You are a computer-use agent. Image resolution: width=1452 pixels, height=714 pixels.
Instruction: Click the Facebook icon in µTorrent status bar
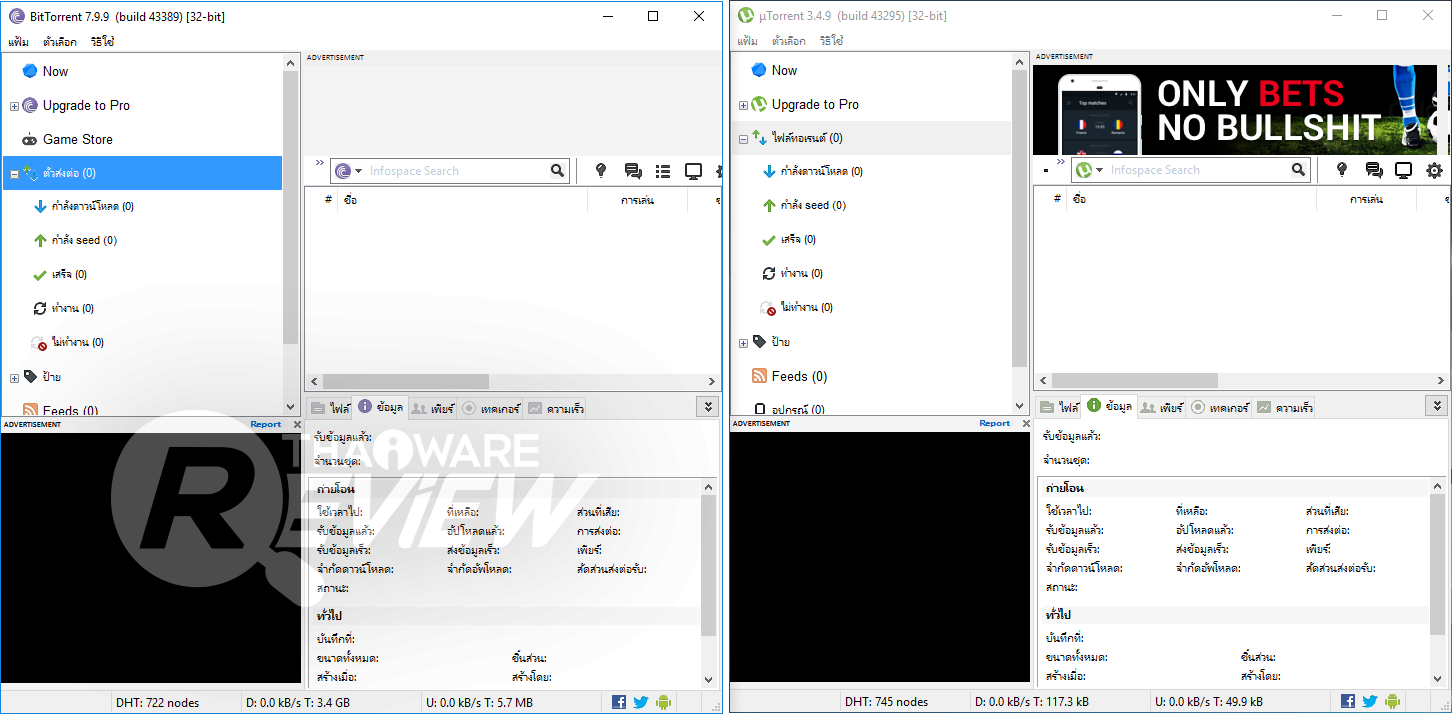pyautogui.click(x=1348, y=701)
